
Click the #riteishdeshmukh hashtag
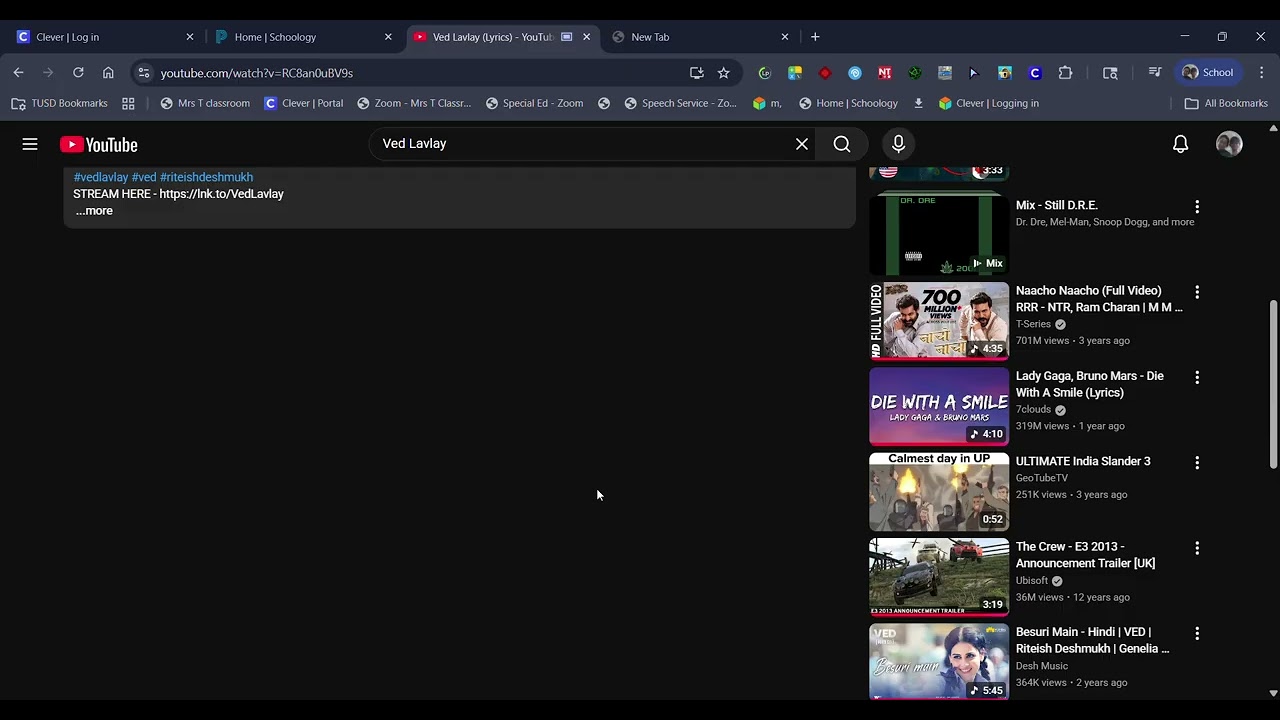coord(206,177)
